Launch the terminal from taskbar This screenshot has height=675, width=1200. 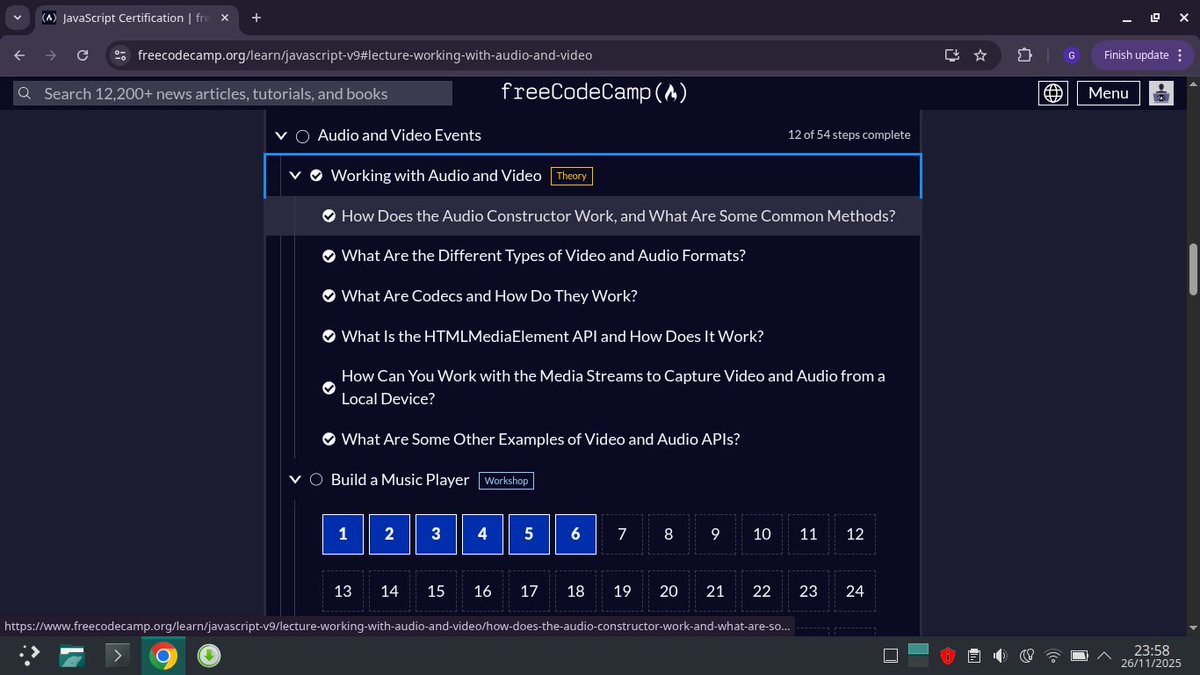[x=118, y=656]
